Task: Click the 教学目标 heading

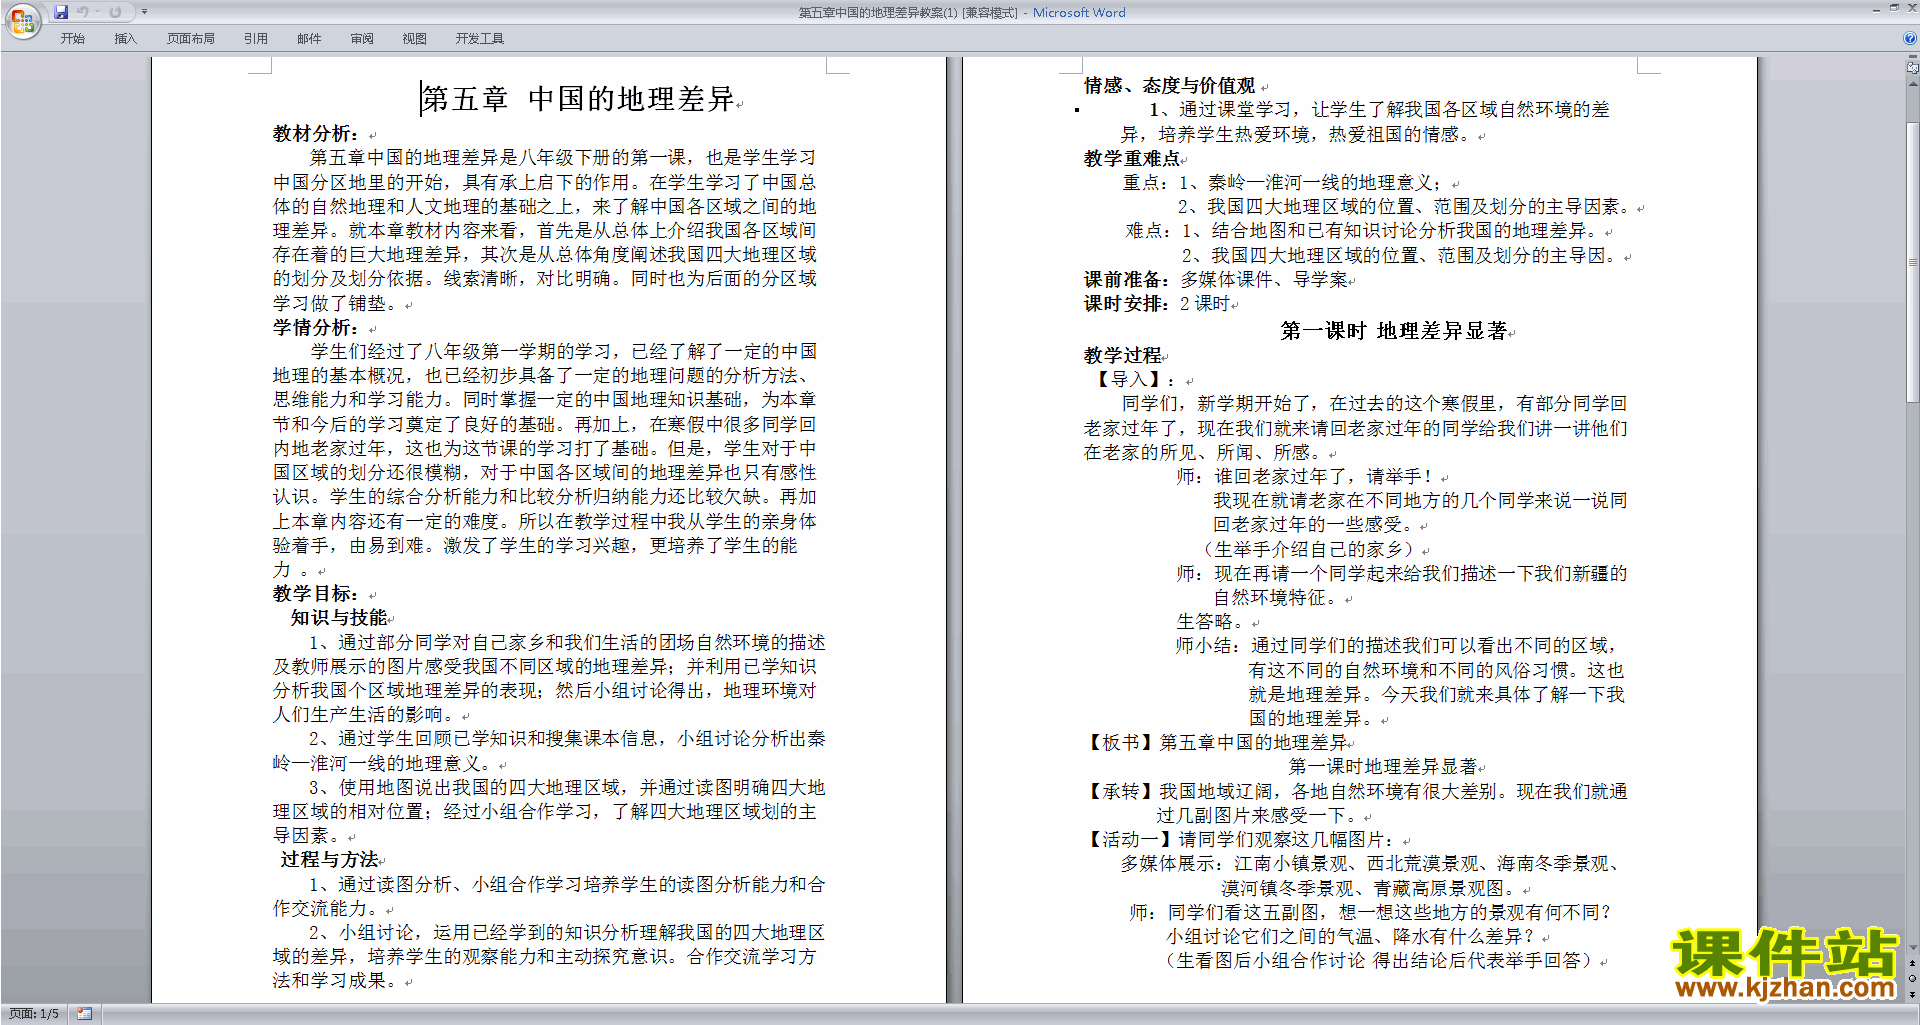Action: tap(316, 594)
